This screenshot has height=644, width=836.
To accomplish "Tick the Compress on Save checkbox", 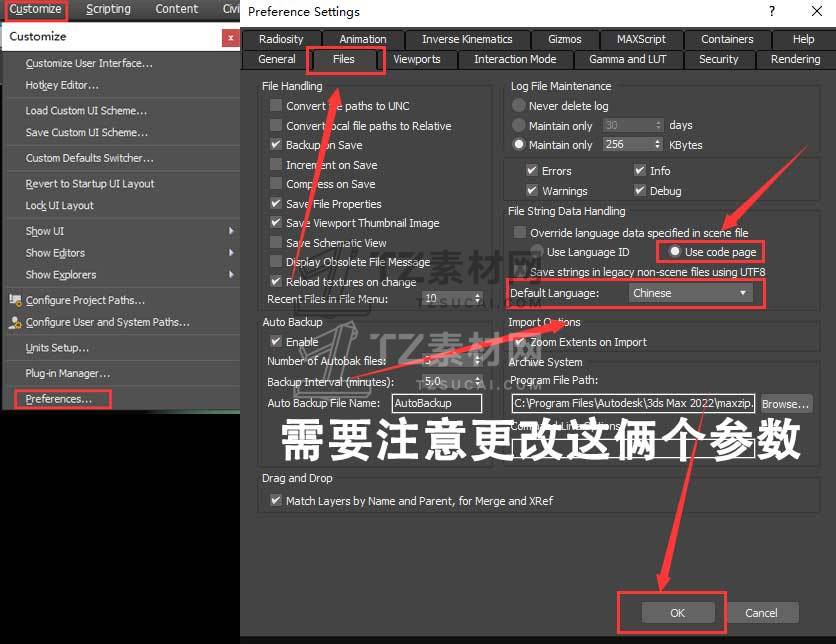I will tap(276, 183).
